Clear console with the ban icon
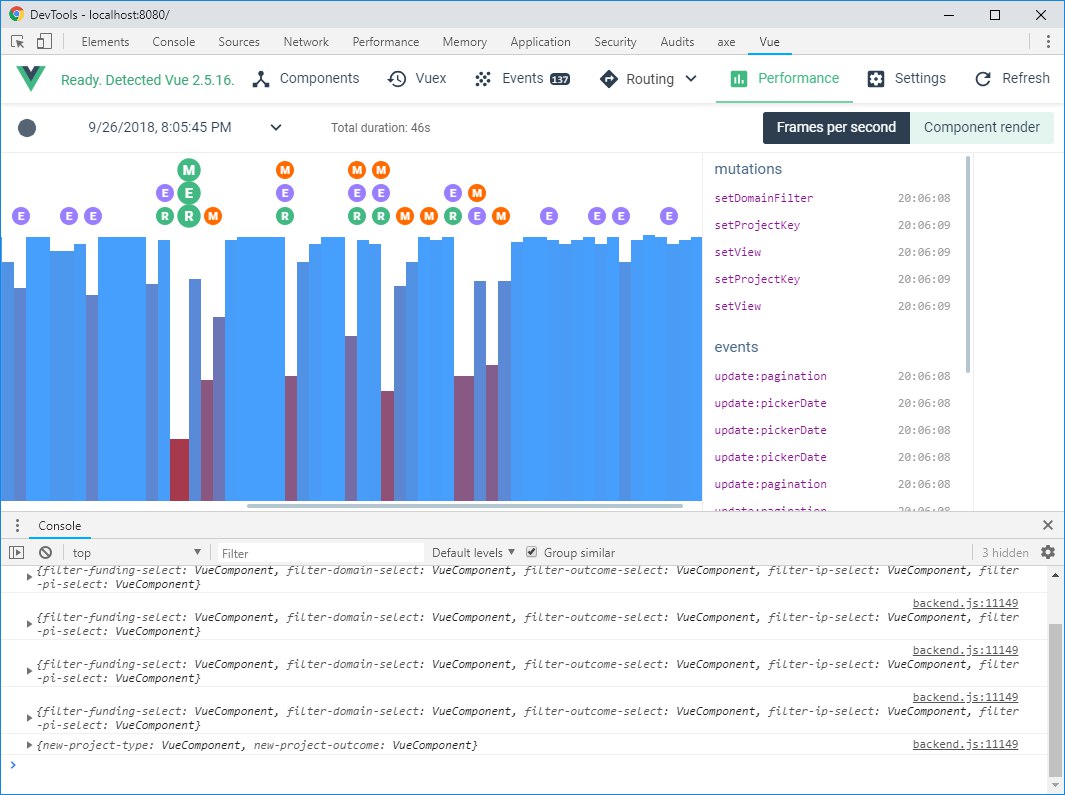Screen dimensions: 1065x795 pyautogui.click(x=46, y=552)
